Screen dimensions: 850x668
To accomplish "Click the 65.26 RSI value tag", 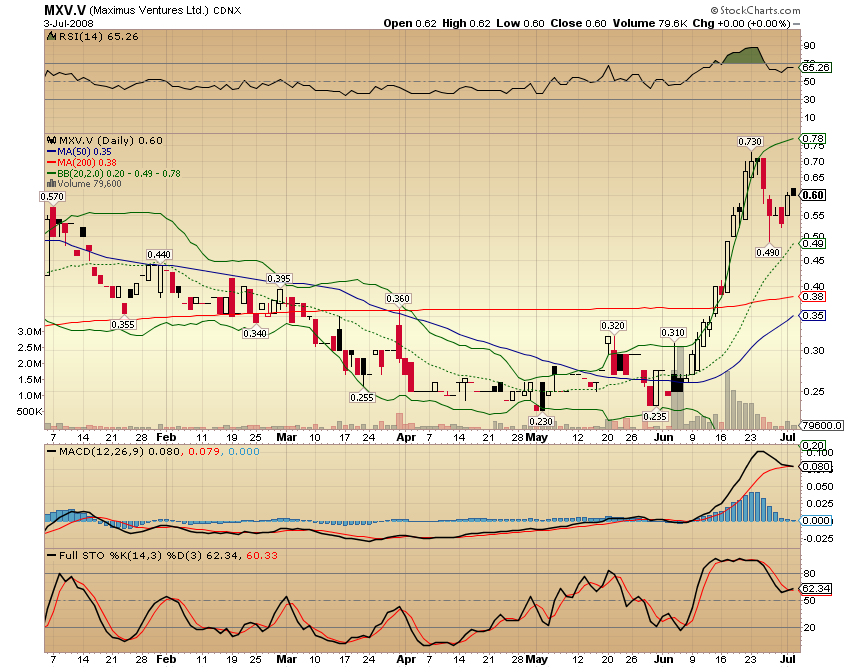I will (815, 67).
